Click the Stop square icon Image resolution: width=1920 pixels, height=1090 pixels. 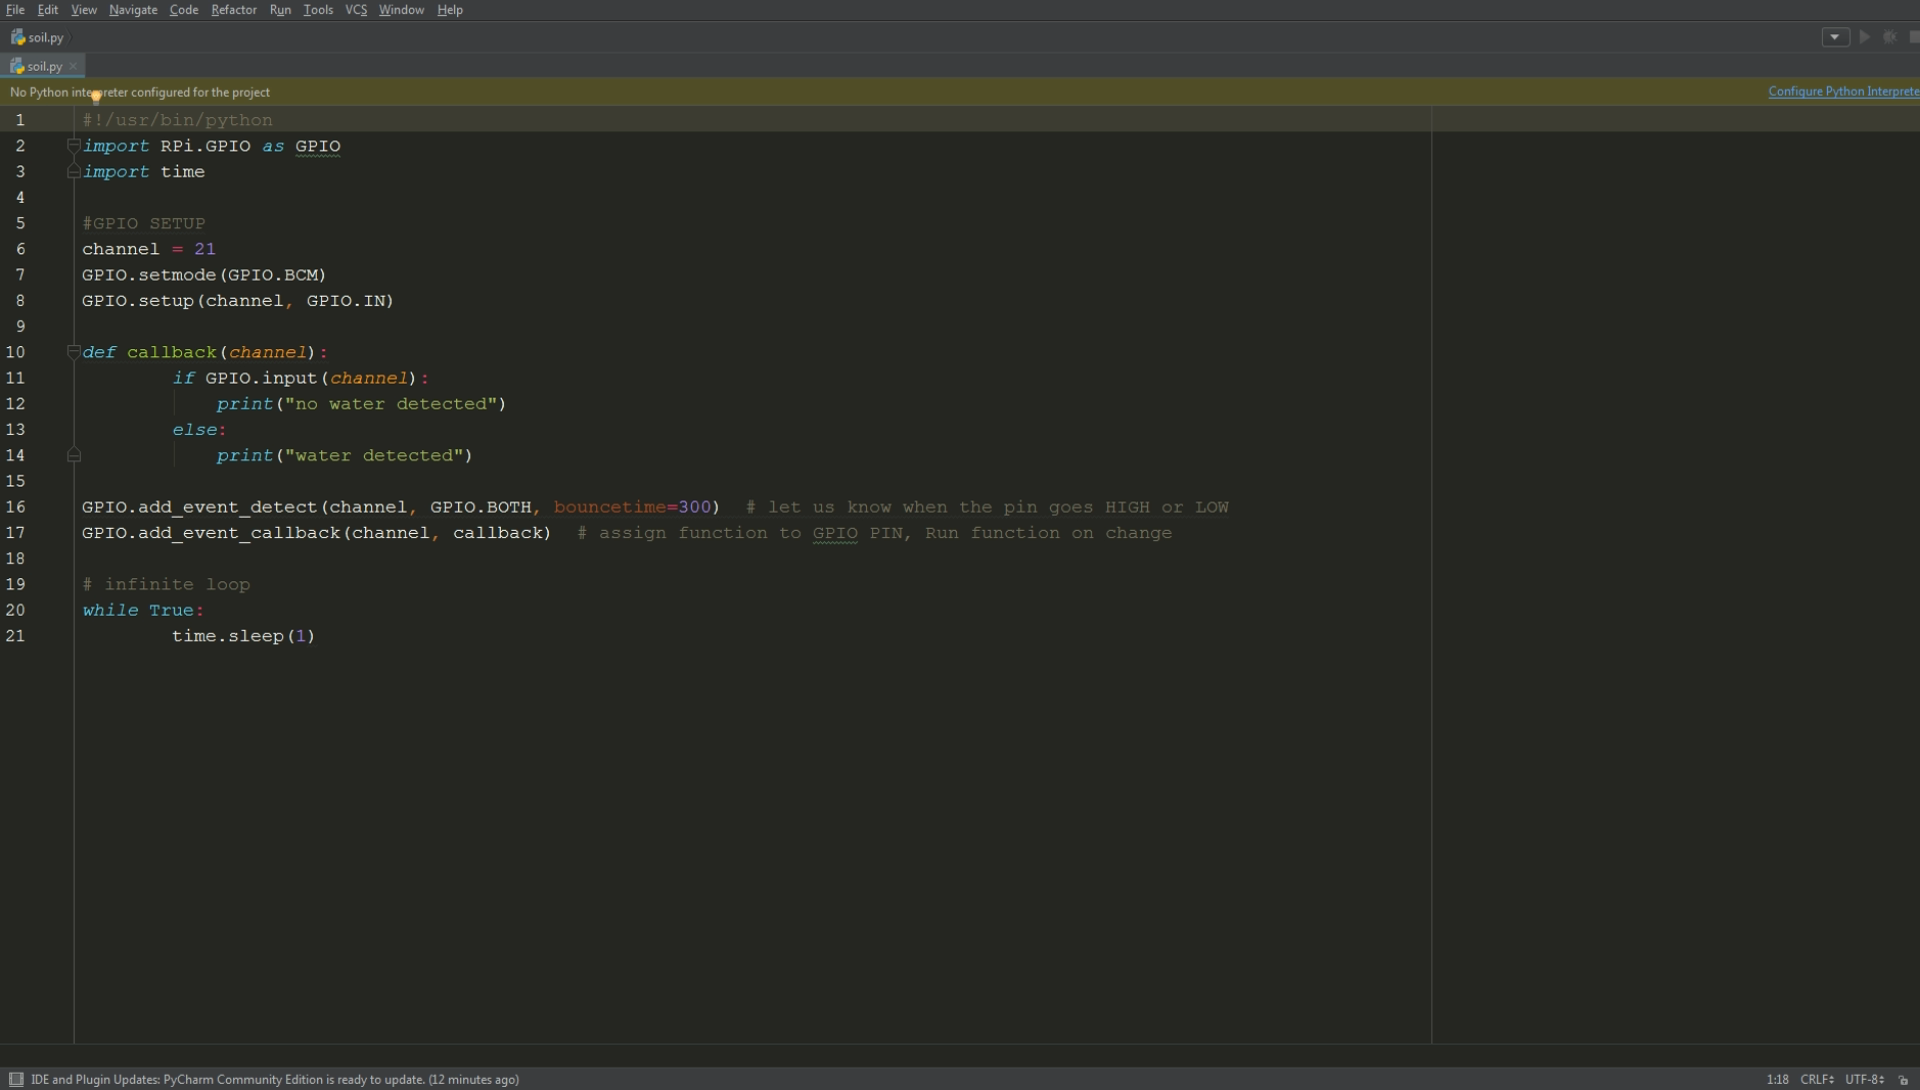click(1914, 37)
